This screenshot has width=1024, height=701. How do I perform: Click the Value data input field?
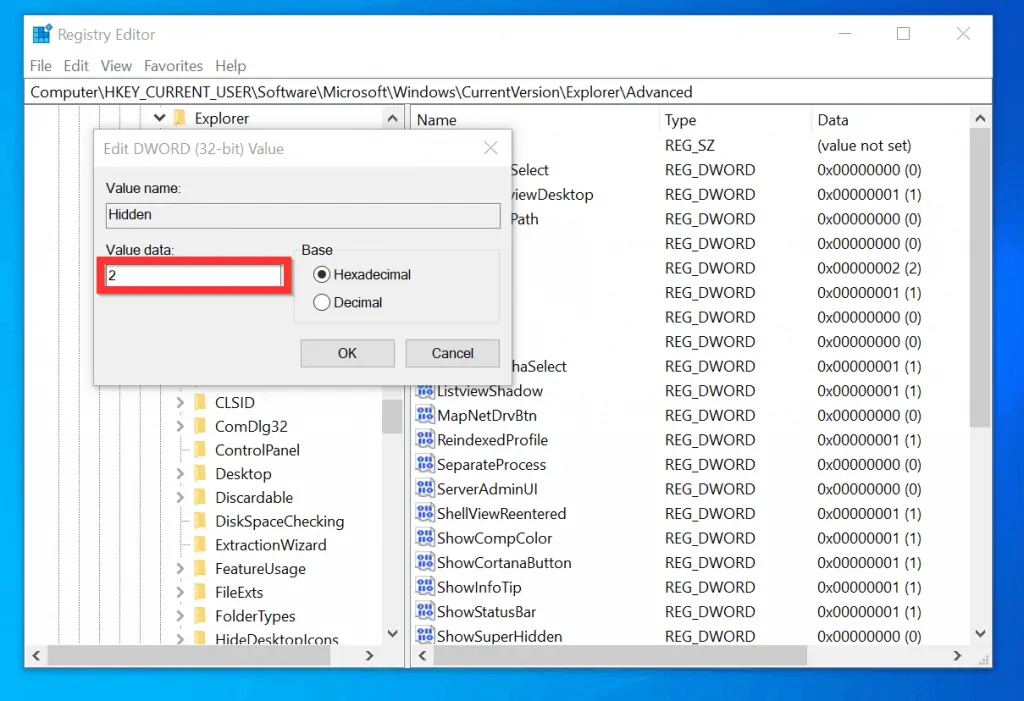click(x=194, y=275)
